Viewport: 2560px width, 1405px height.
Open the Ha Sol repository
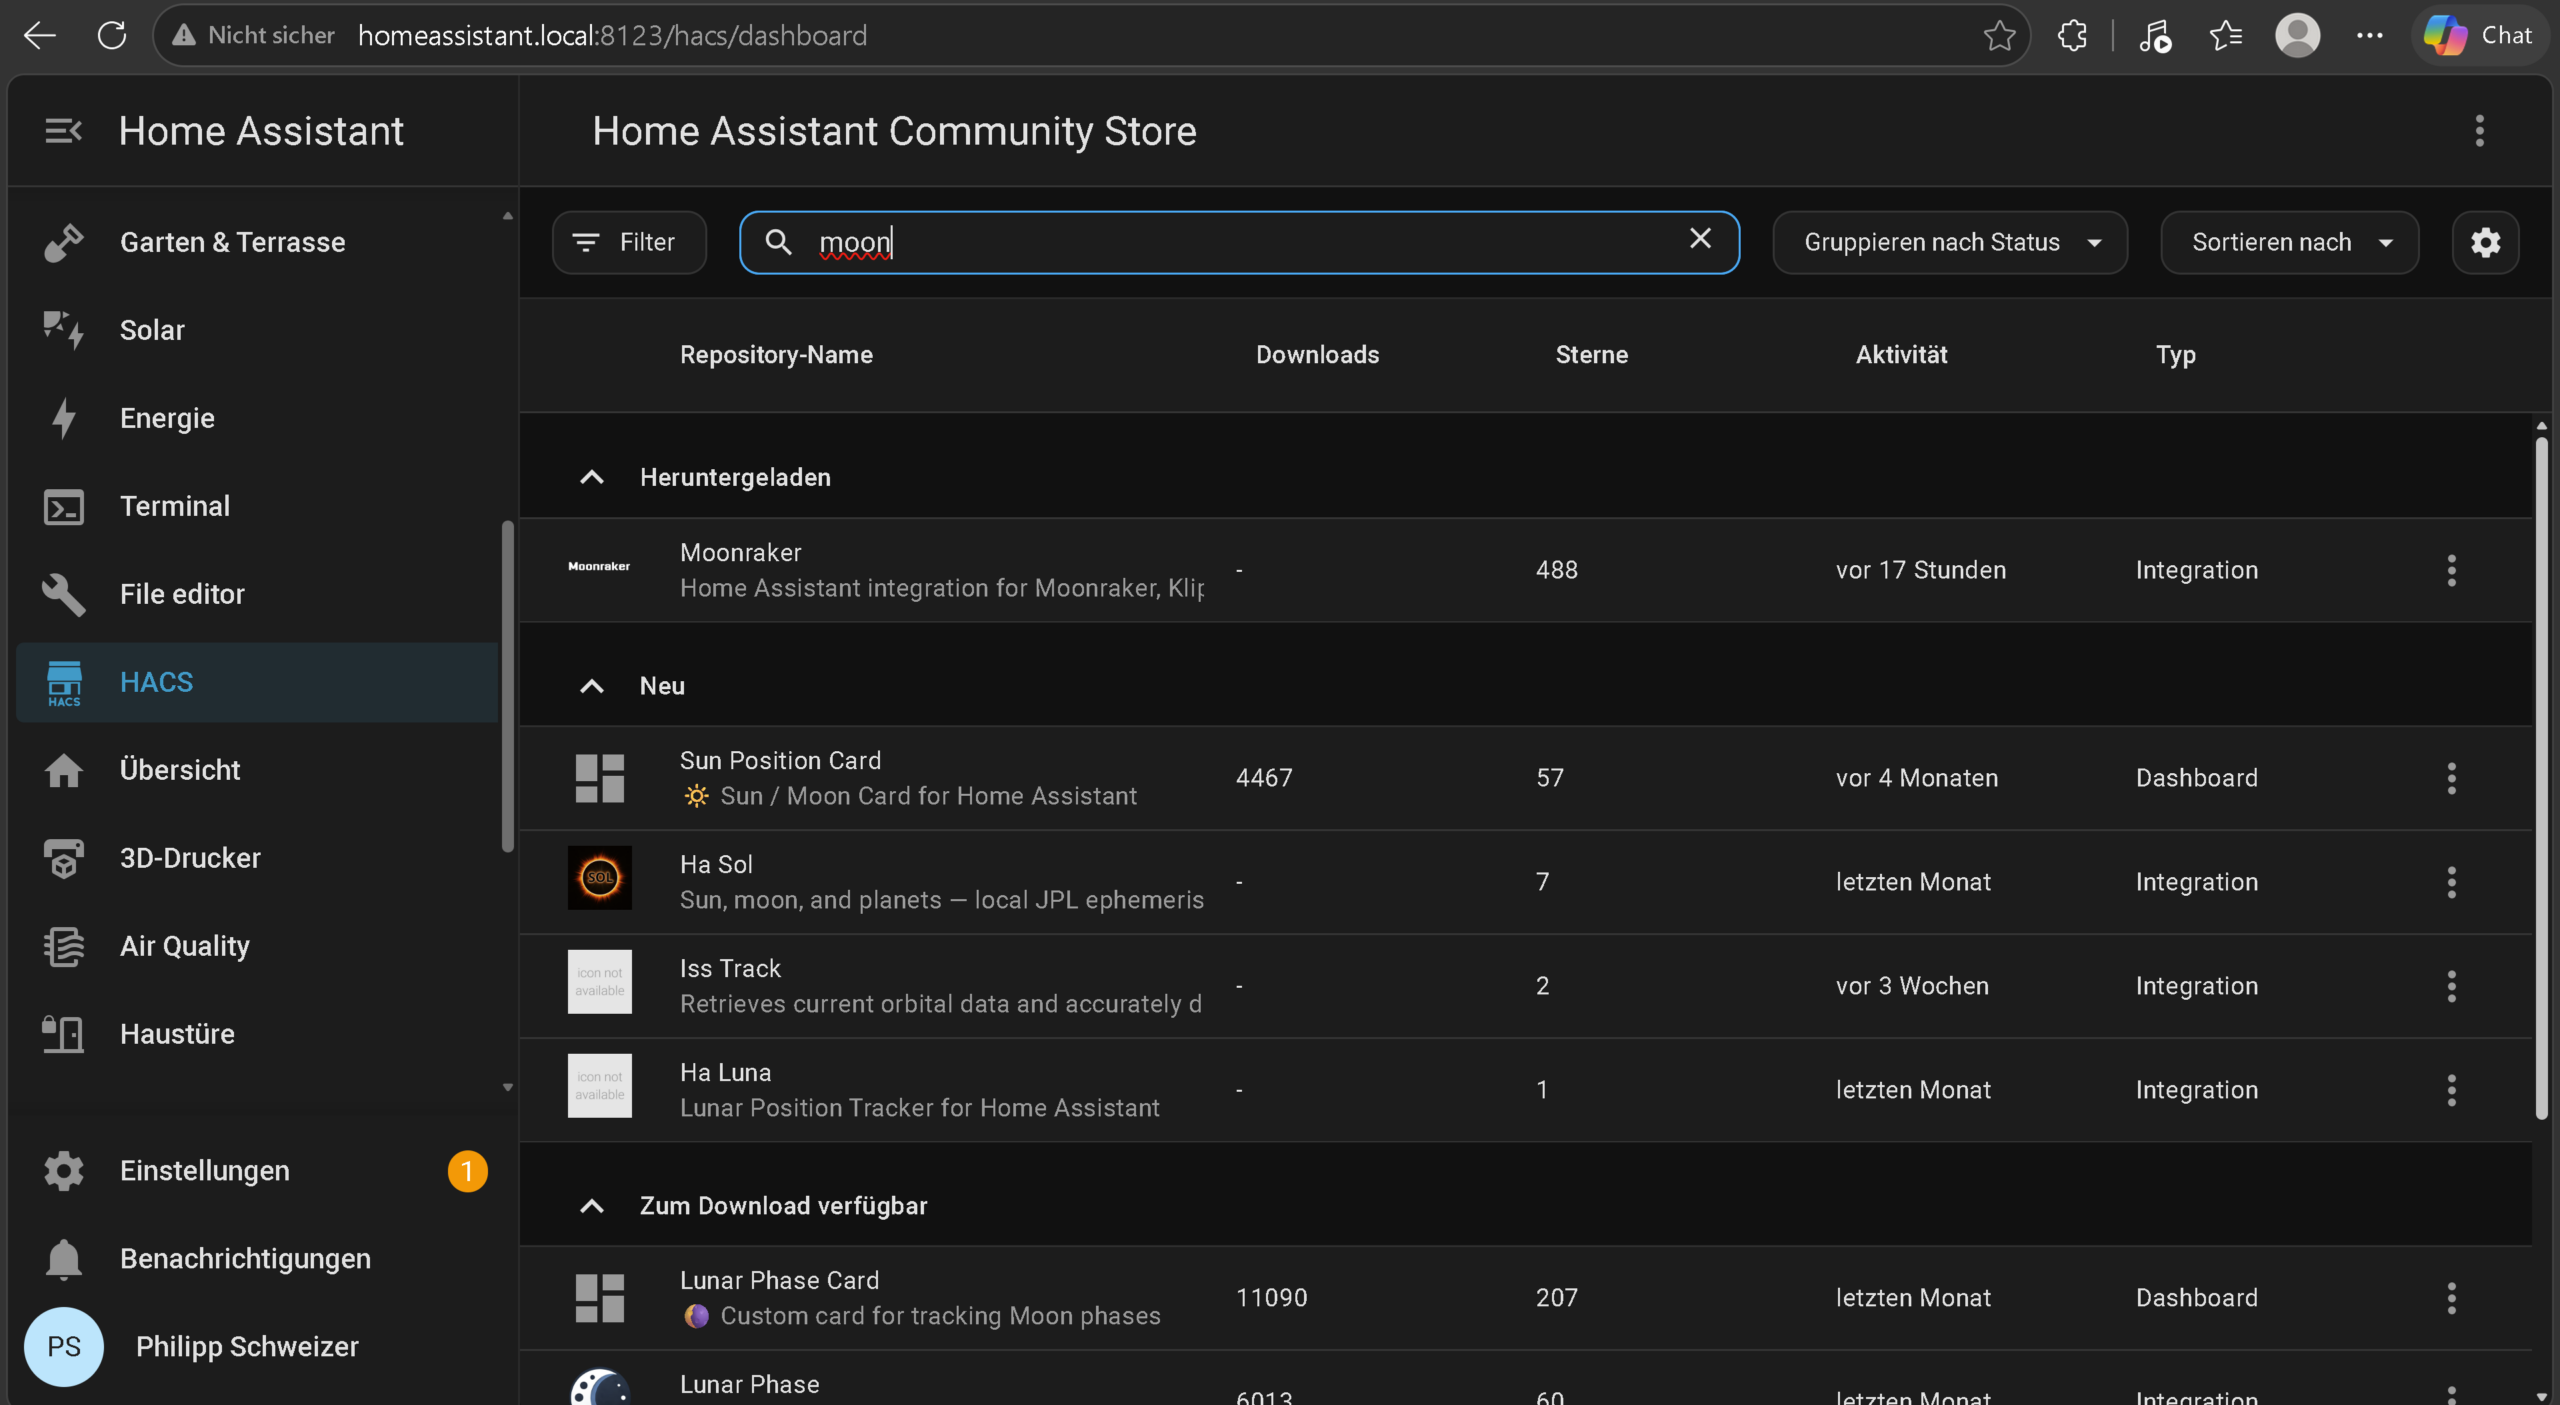1526,882
